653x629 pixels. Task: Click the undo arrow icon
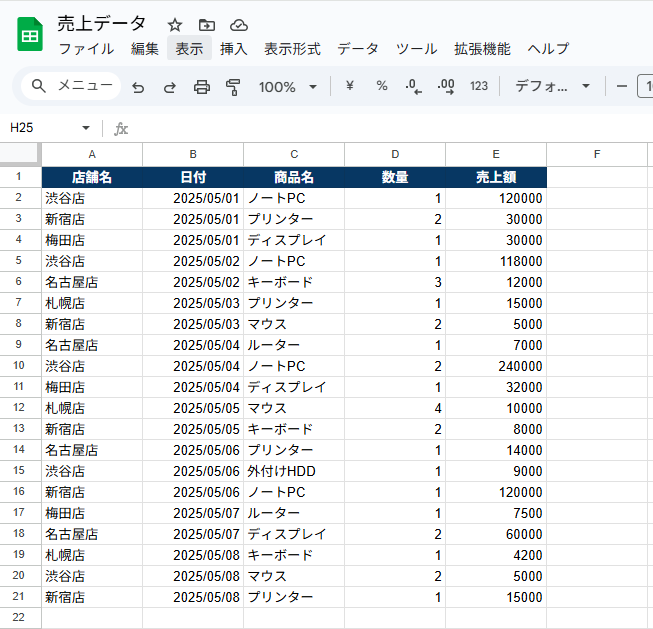138,87
